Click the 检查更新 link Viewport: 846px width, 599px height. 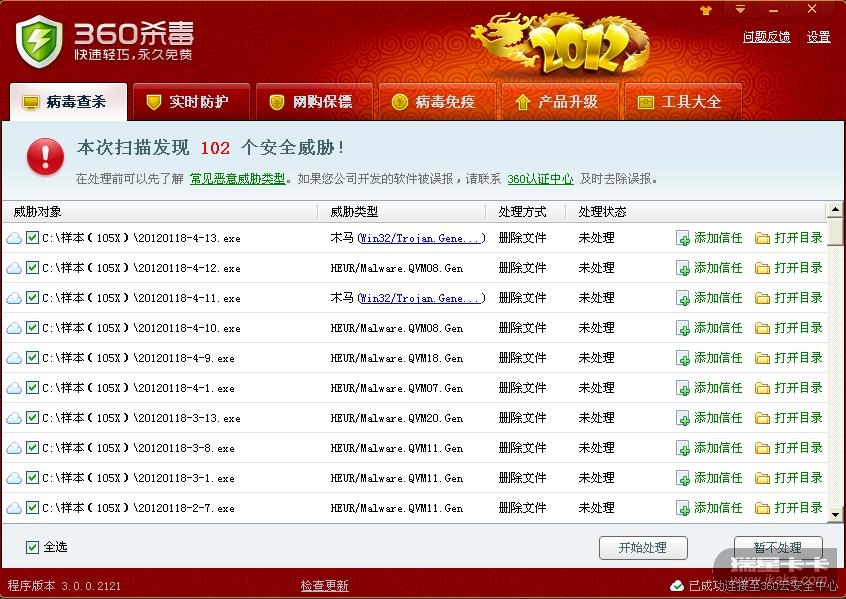click(324, 586)
